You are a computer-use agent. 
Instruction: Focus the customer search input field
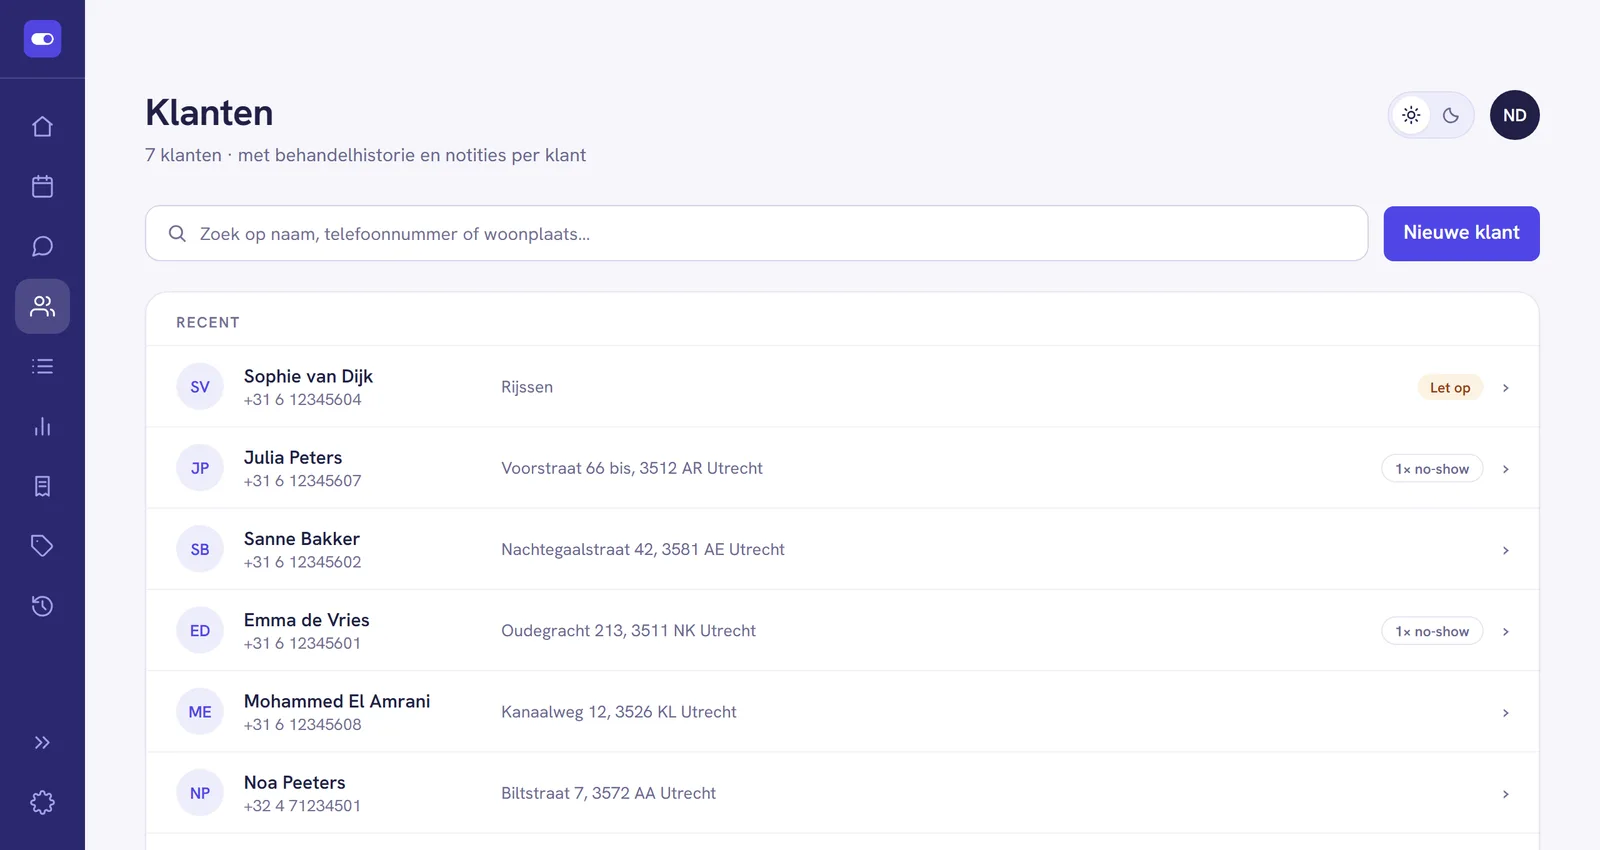coord(756,234)
